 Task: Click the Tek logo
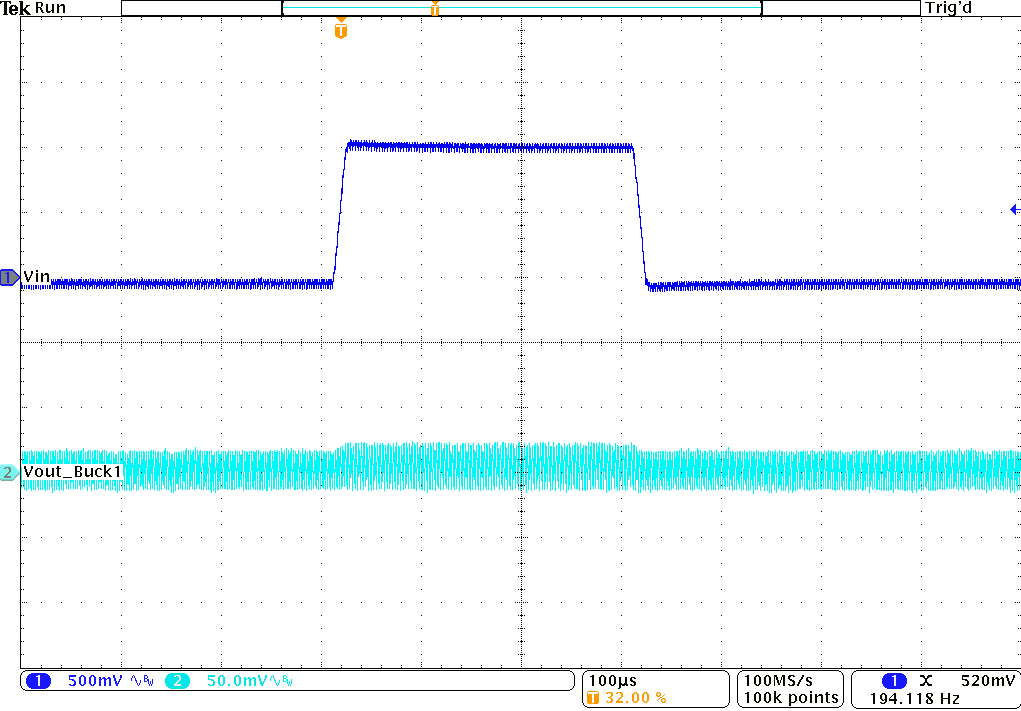tap(14, 7)
